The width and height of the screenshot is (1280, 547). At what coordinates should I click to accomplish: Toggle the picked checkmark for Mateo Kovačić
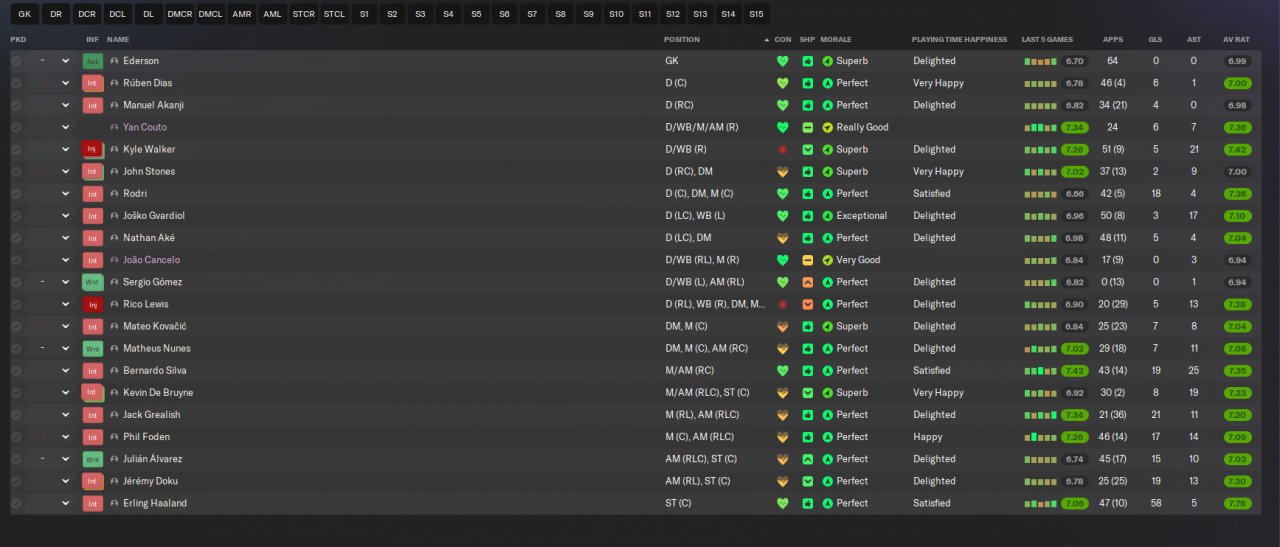pos(16,326)
